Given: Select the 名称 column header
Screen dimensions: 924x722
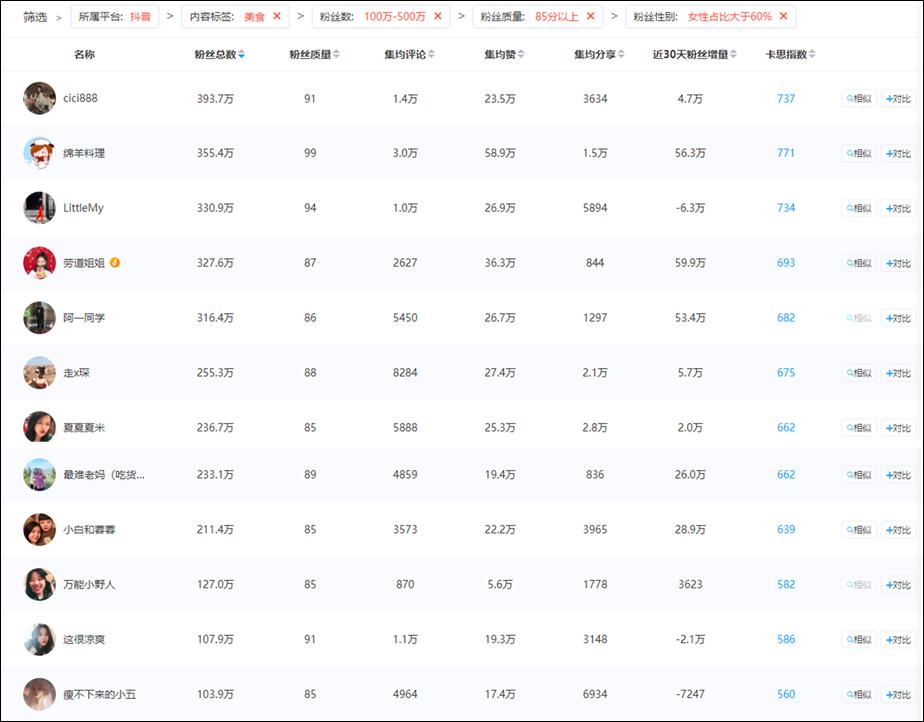Looking at the screenshot, I should (84, 54).
